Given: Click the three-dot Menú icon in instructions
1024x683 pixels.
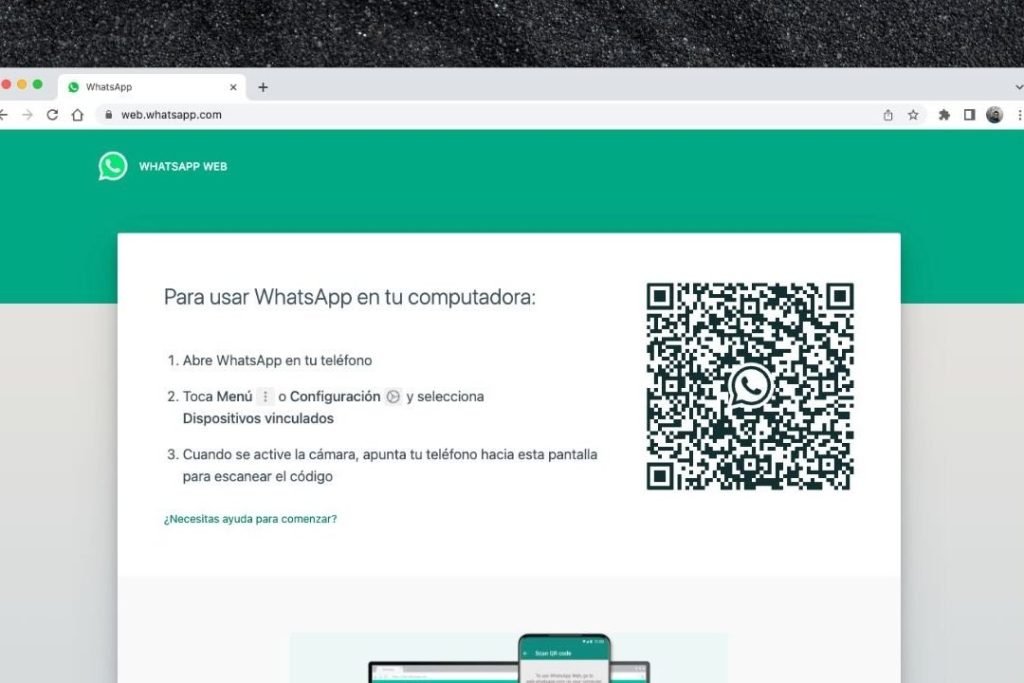Looking at the screenshot, I should 265,397.
